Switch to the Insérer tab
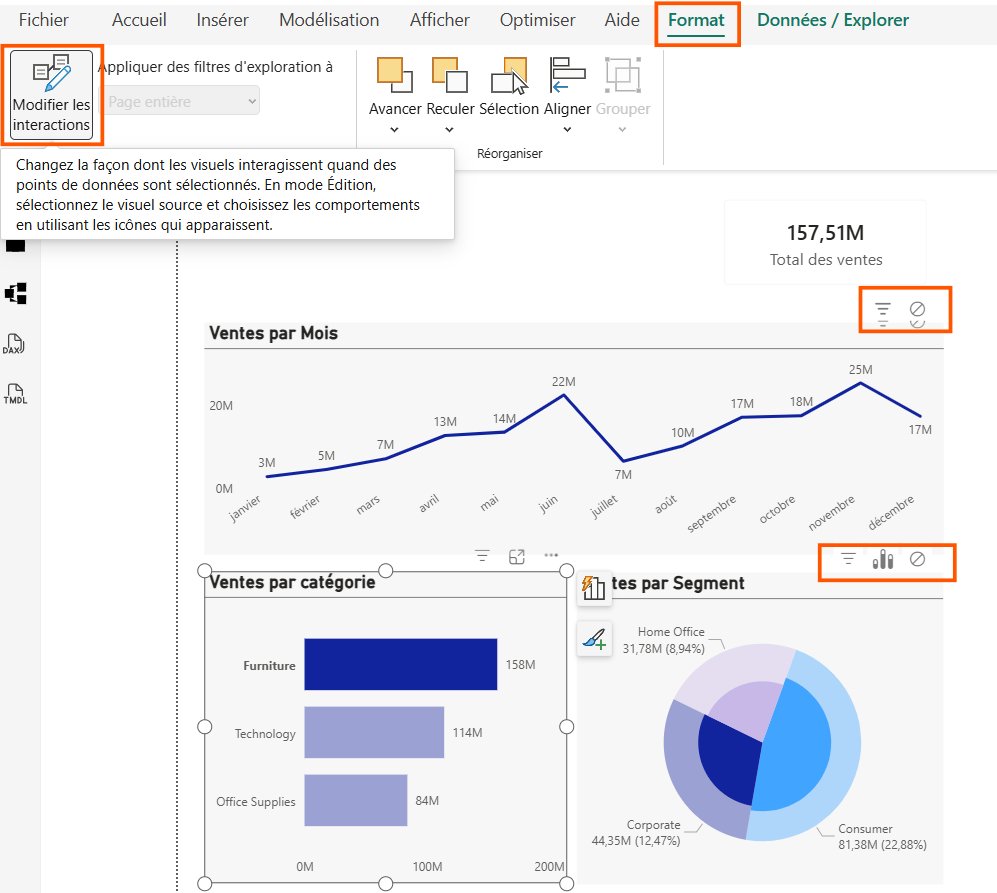Viewport: 997px width, 893px height. 223,20
